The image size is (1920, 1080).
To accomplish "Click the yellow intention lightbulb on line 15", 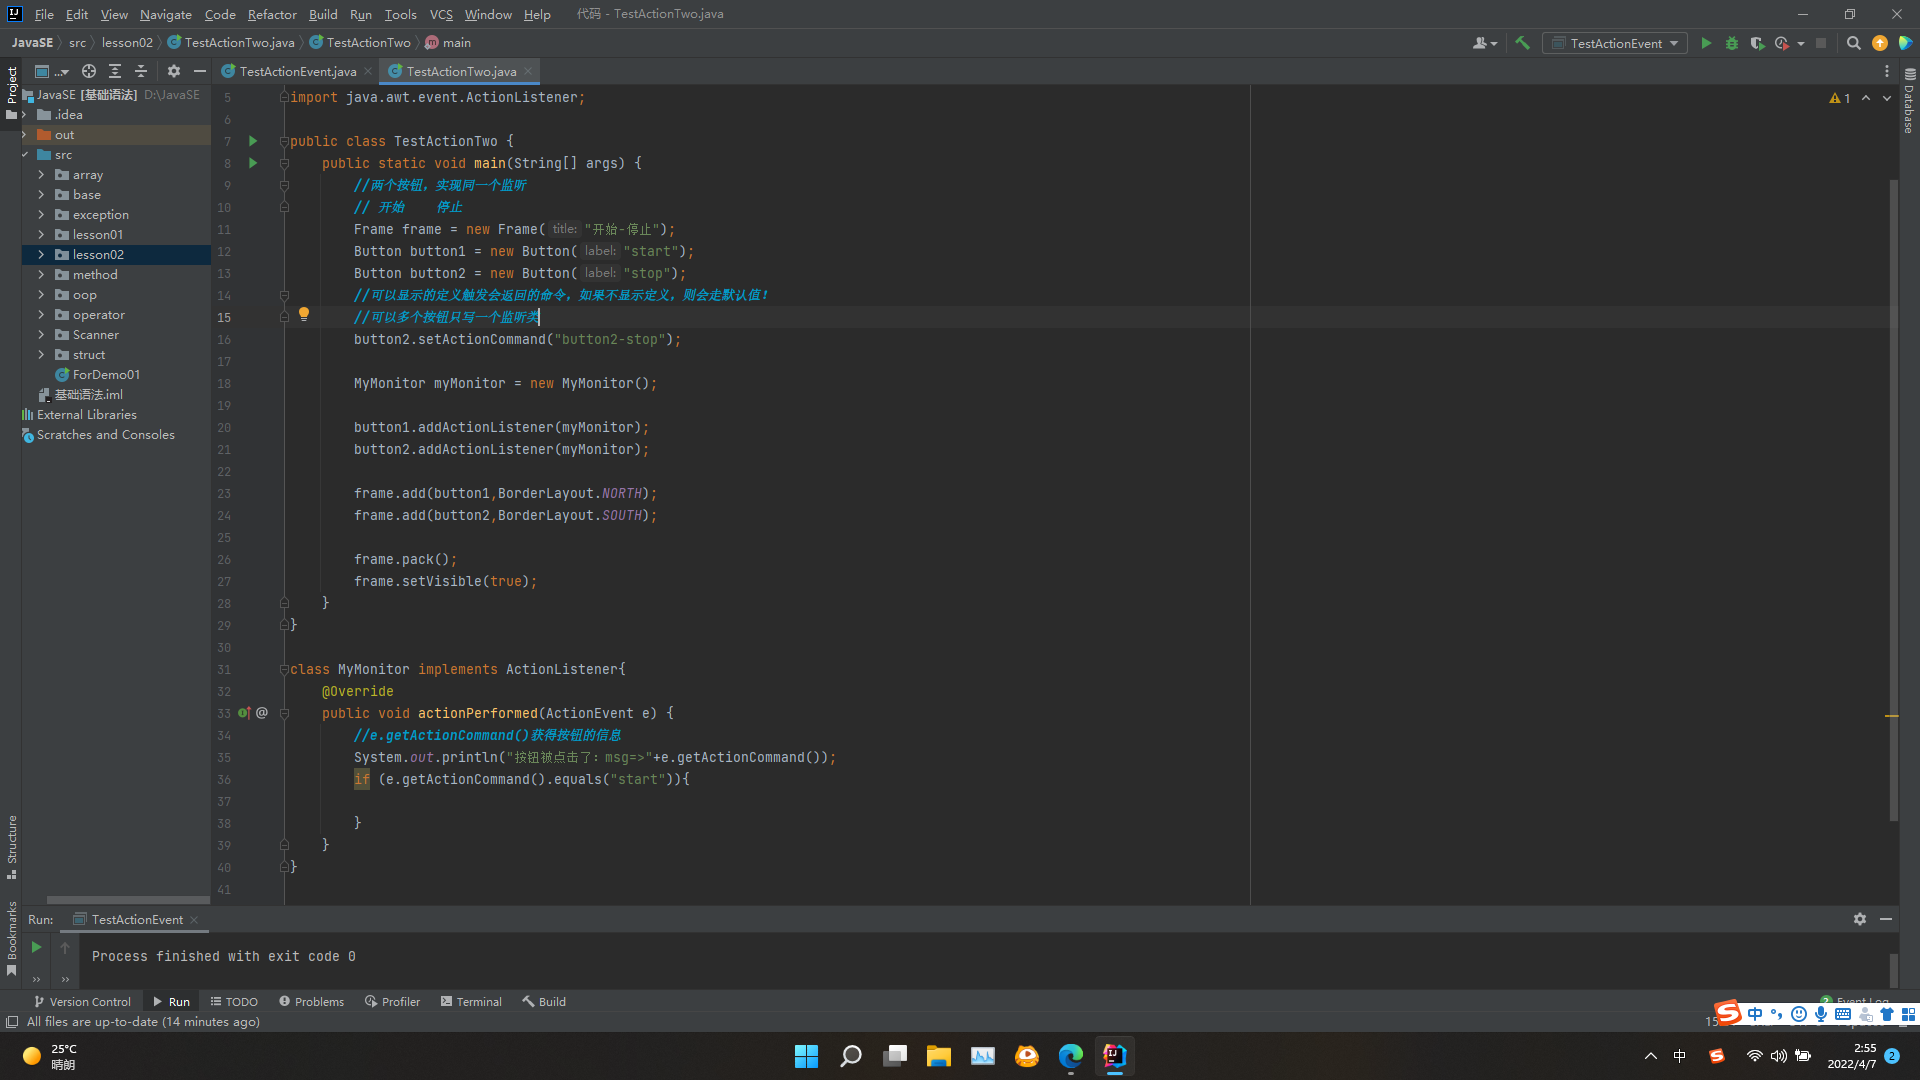I will click(304, 314).
